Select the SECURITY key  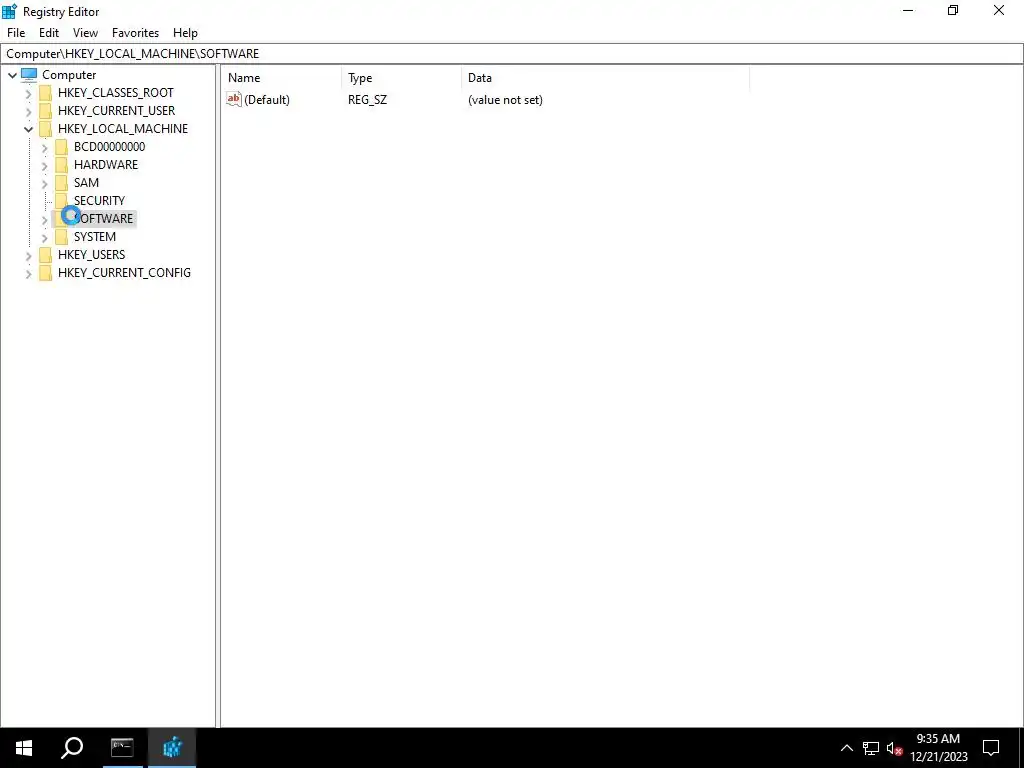click(x=99, y=200)
